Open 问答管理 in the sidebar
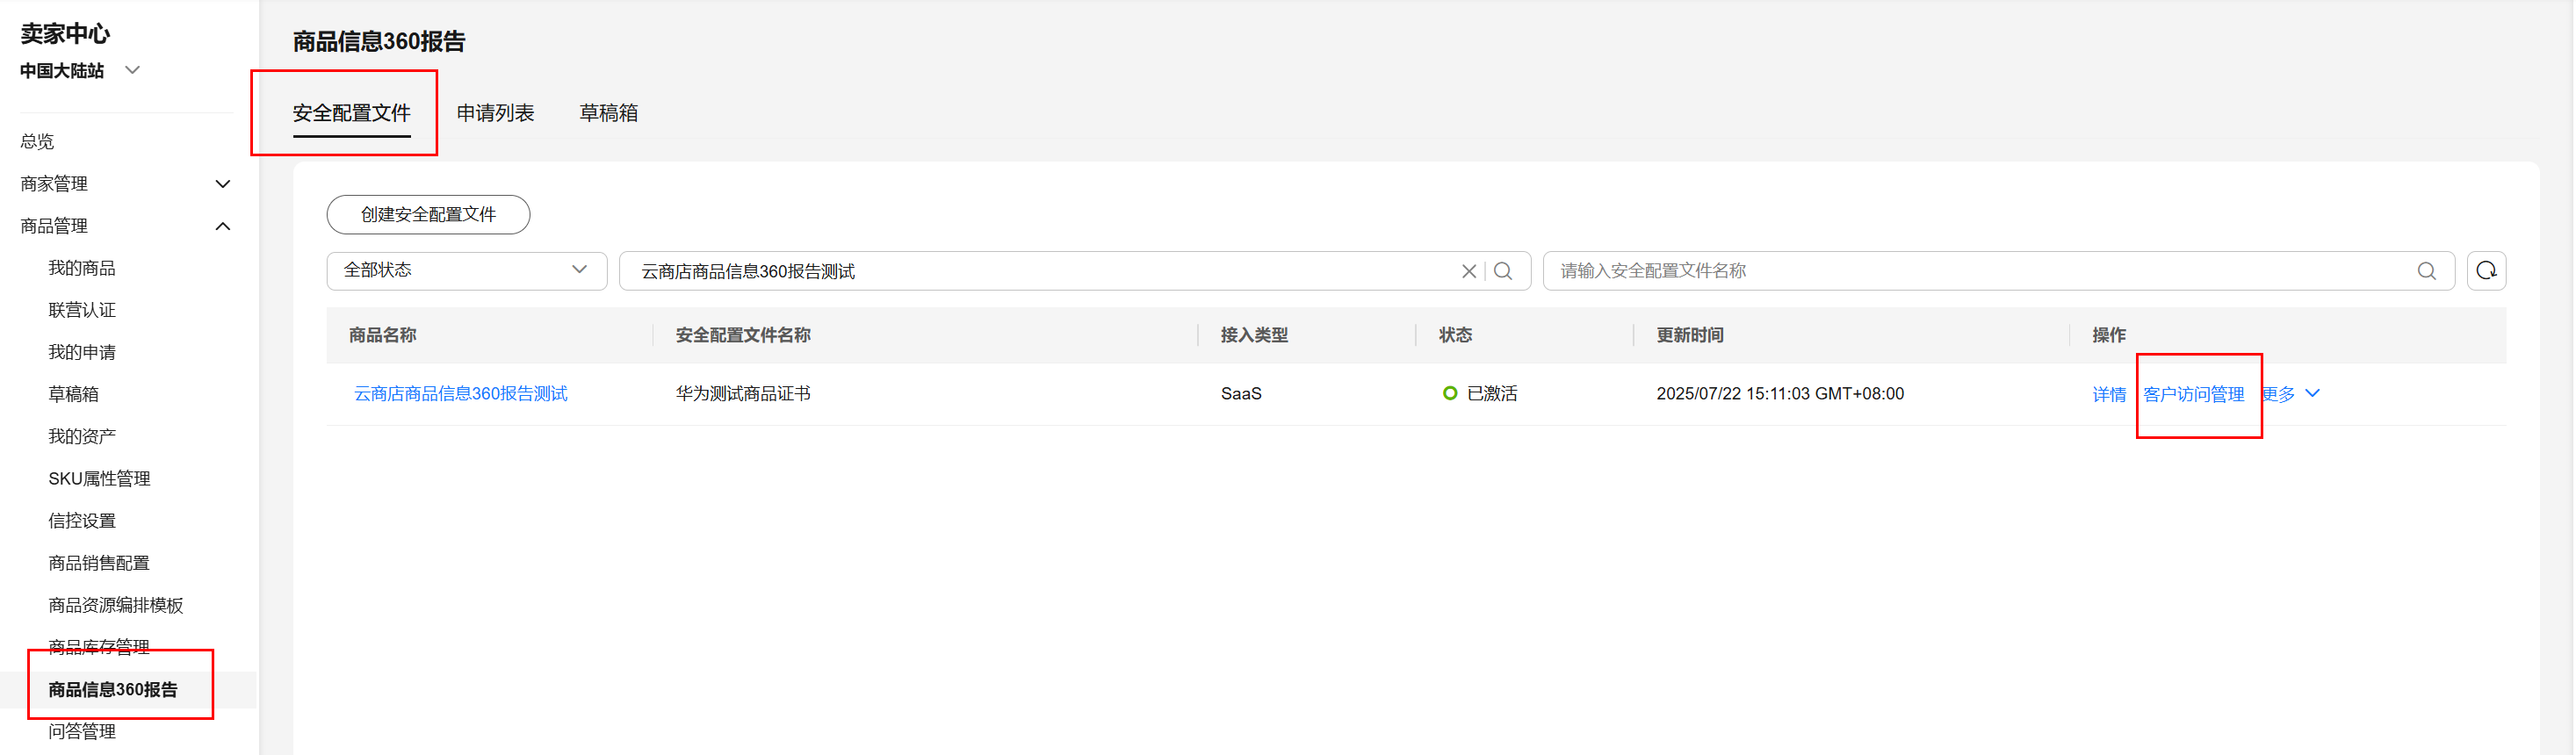 tap(82, 732)
